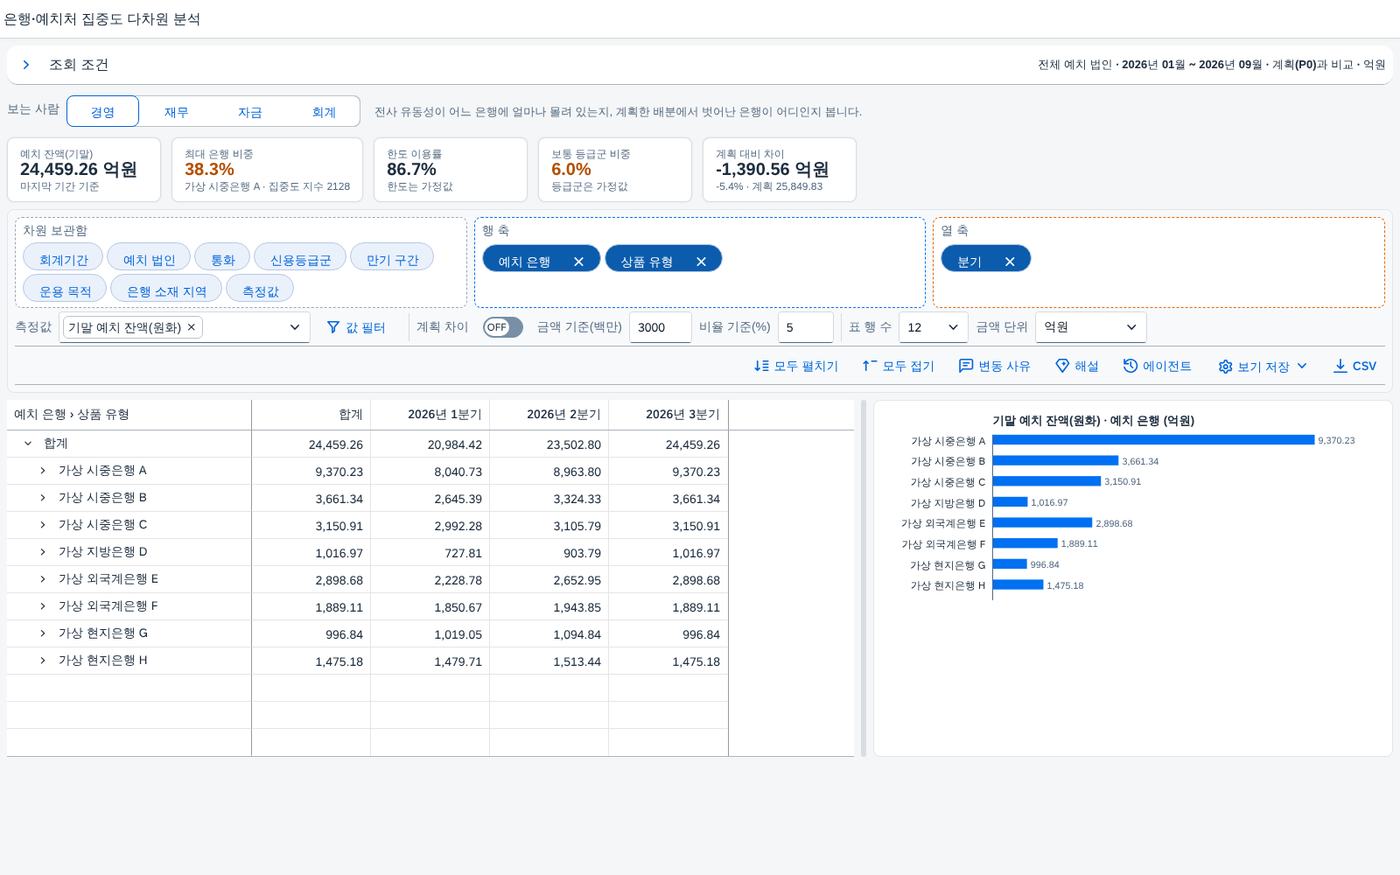Image resolution: width=1400 pixels, height=875 pixels.
Task: Open the 에이전트 history
Action: [1157, 366]
